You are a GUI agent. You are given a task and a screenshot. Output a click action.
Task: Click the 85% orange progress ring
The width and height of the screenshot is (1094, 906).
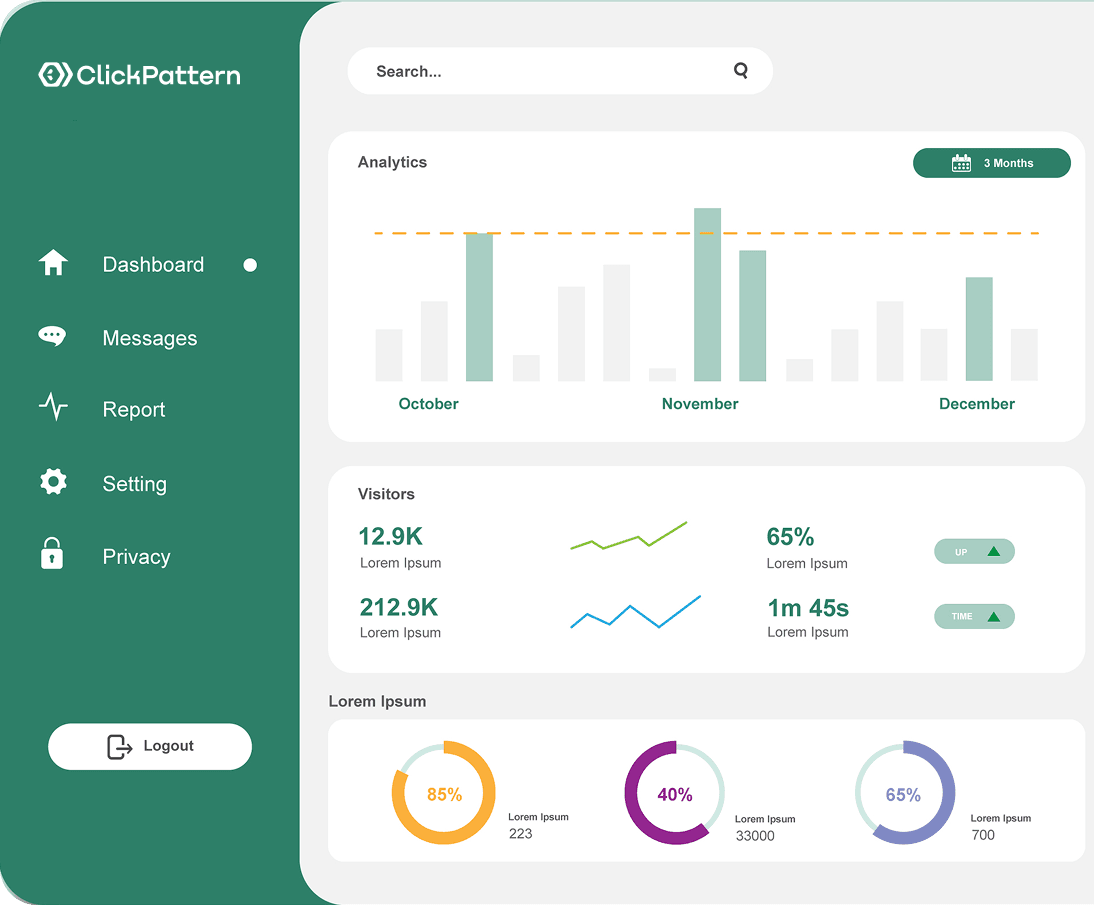click(443, 793)
